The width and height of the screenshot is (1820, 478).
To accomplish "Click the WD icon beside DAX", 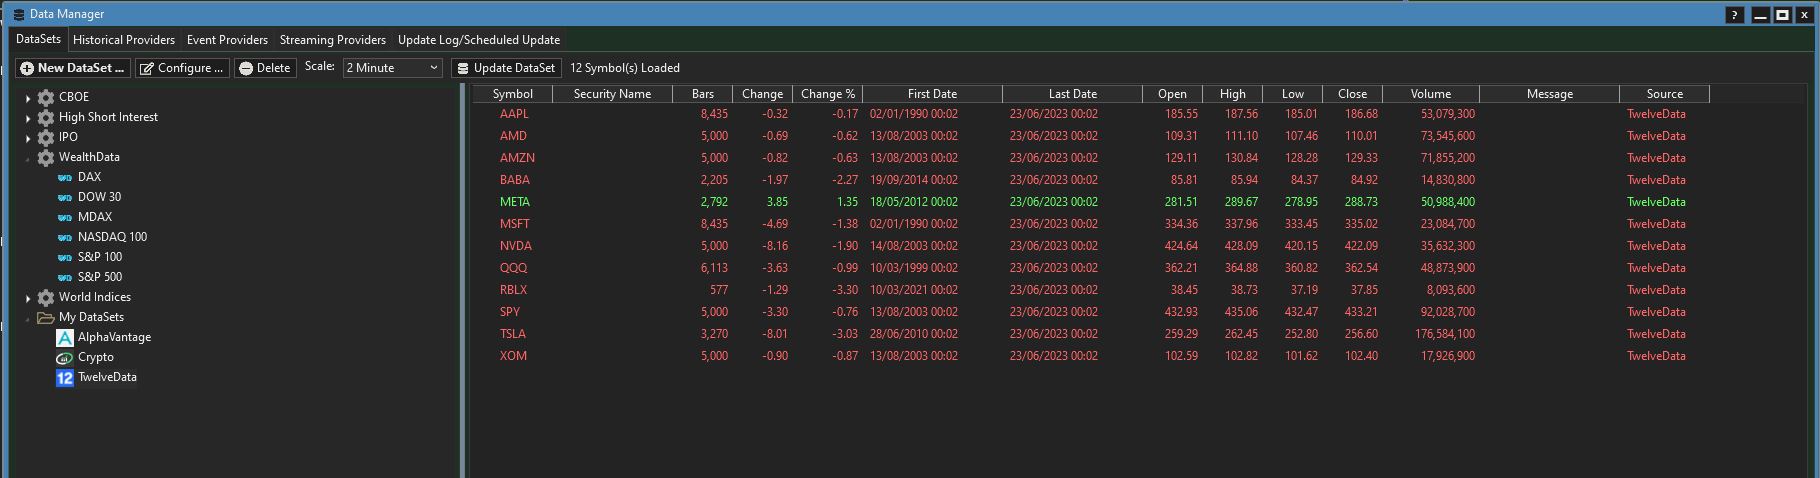I will click(x=65, y=177).
